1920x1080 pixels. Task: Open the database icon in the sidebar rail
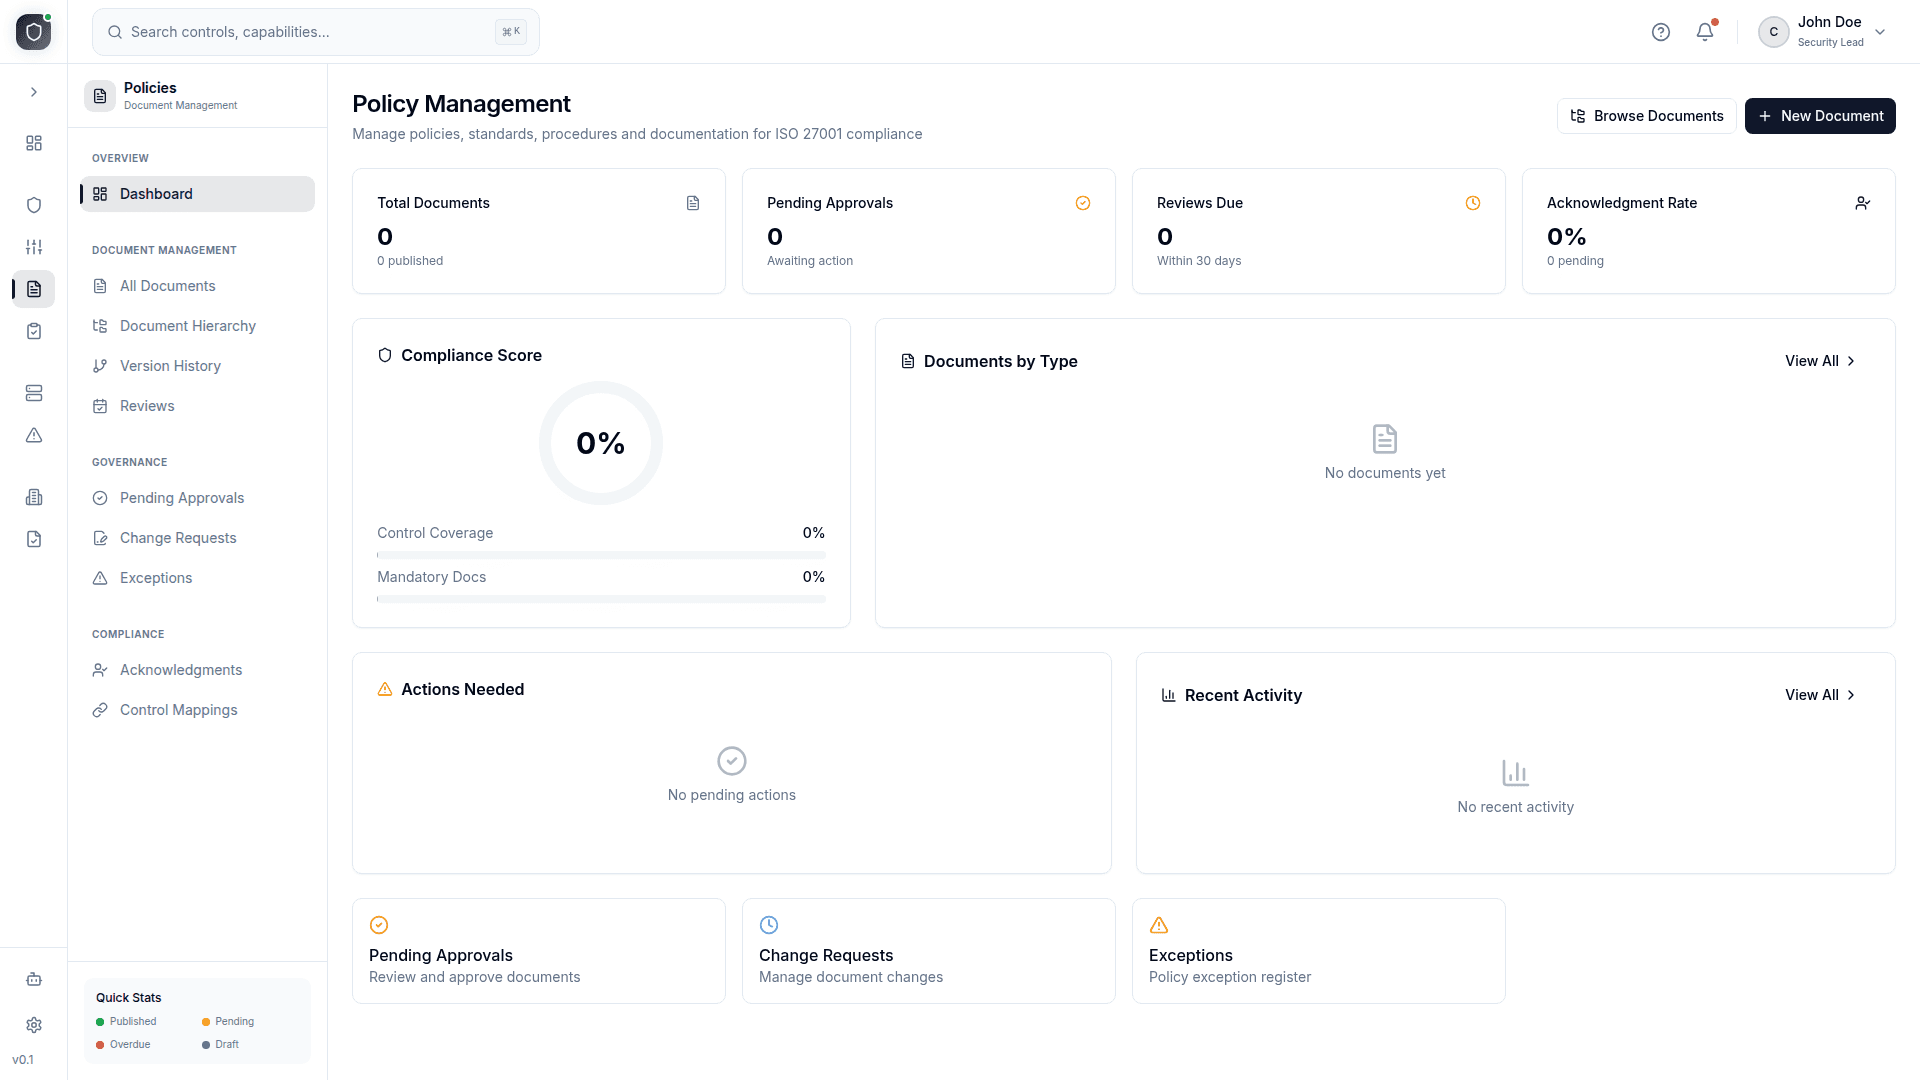point(33,393)
